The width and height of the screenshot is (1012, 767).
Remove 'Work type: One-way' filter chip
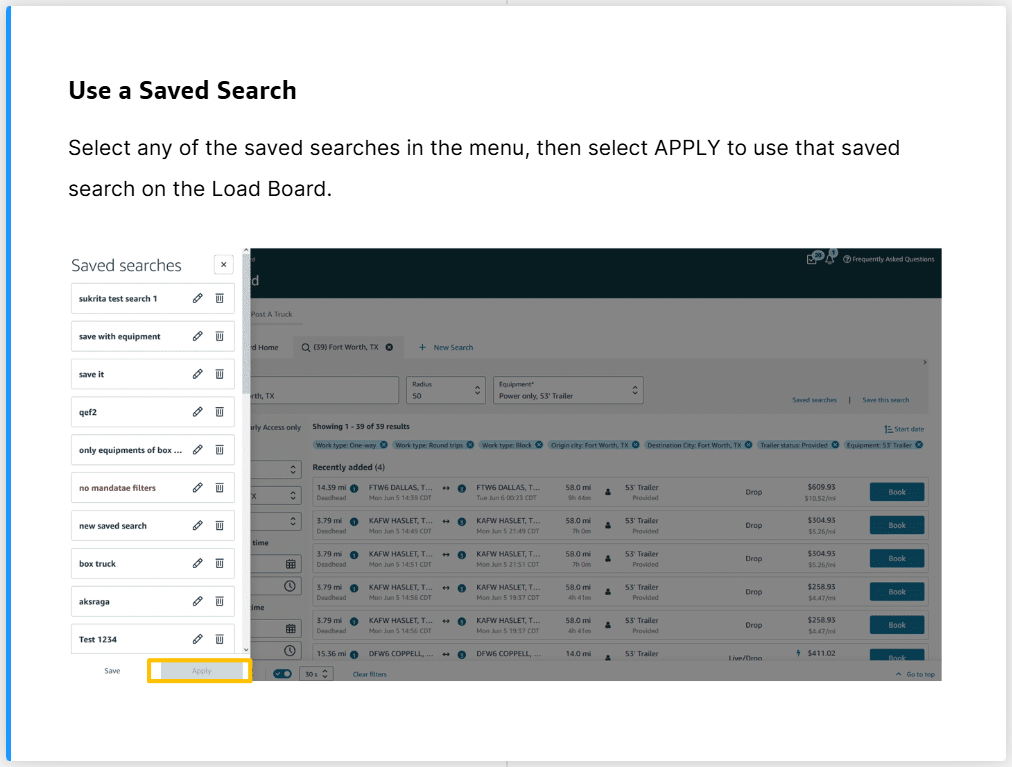pyautogui.click(x=384, y=445)
